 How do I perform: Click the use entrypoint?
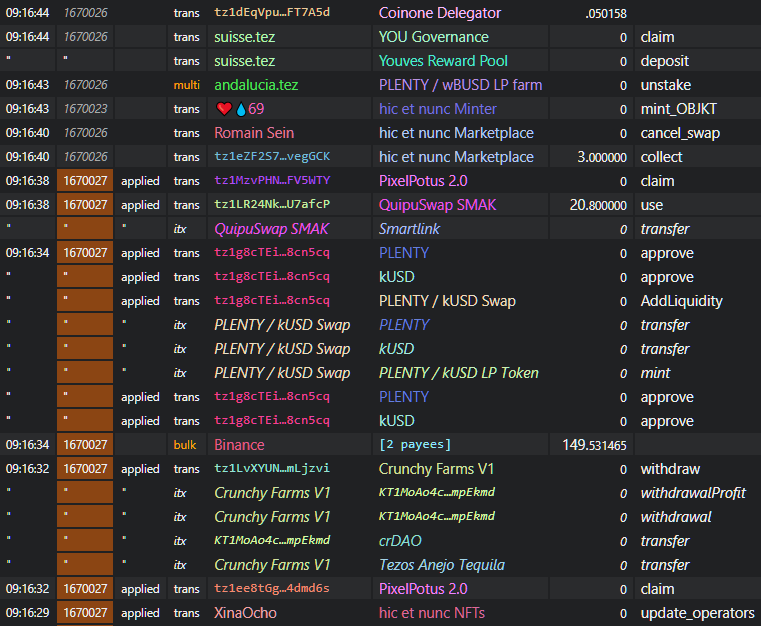pyautogui.click(x=651, y=205)
